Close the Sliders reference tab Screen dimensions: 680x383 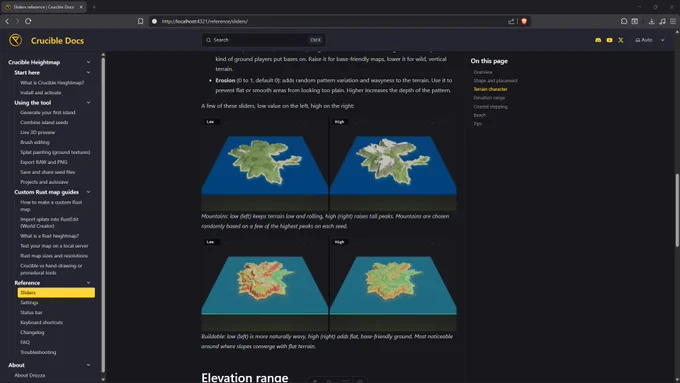pyautogui.click(x=81, y=7)
